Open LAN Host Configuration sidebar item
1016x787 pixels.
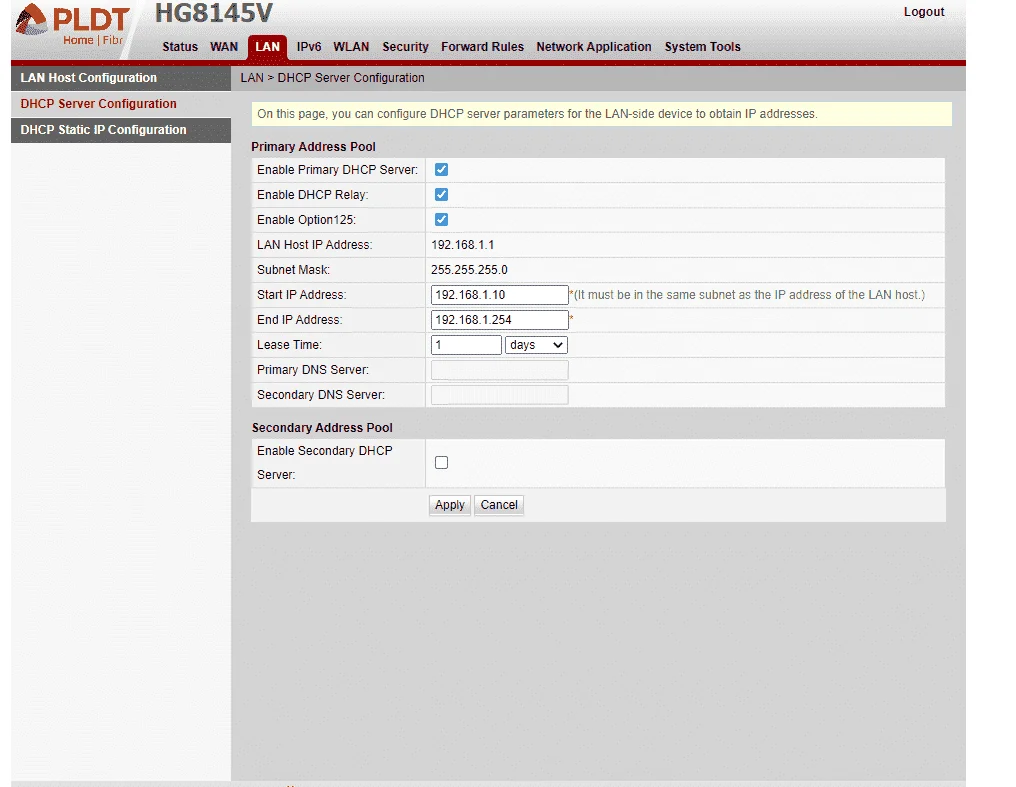121,78
